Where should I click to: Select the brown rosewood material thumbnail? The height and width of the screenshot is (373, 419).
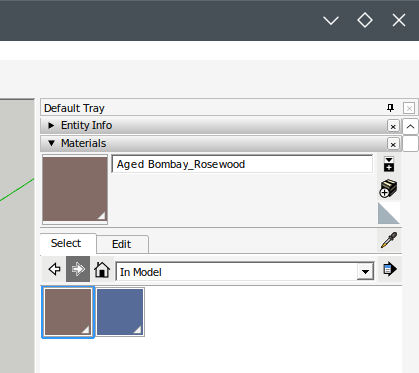pyautogui.click(x=68, y=312)
